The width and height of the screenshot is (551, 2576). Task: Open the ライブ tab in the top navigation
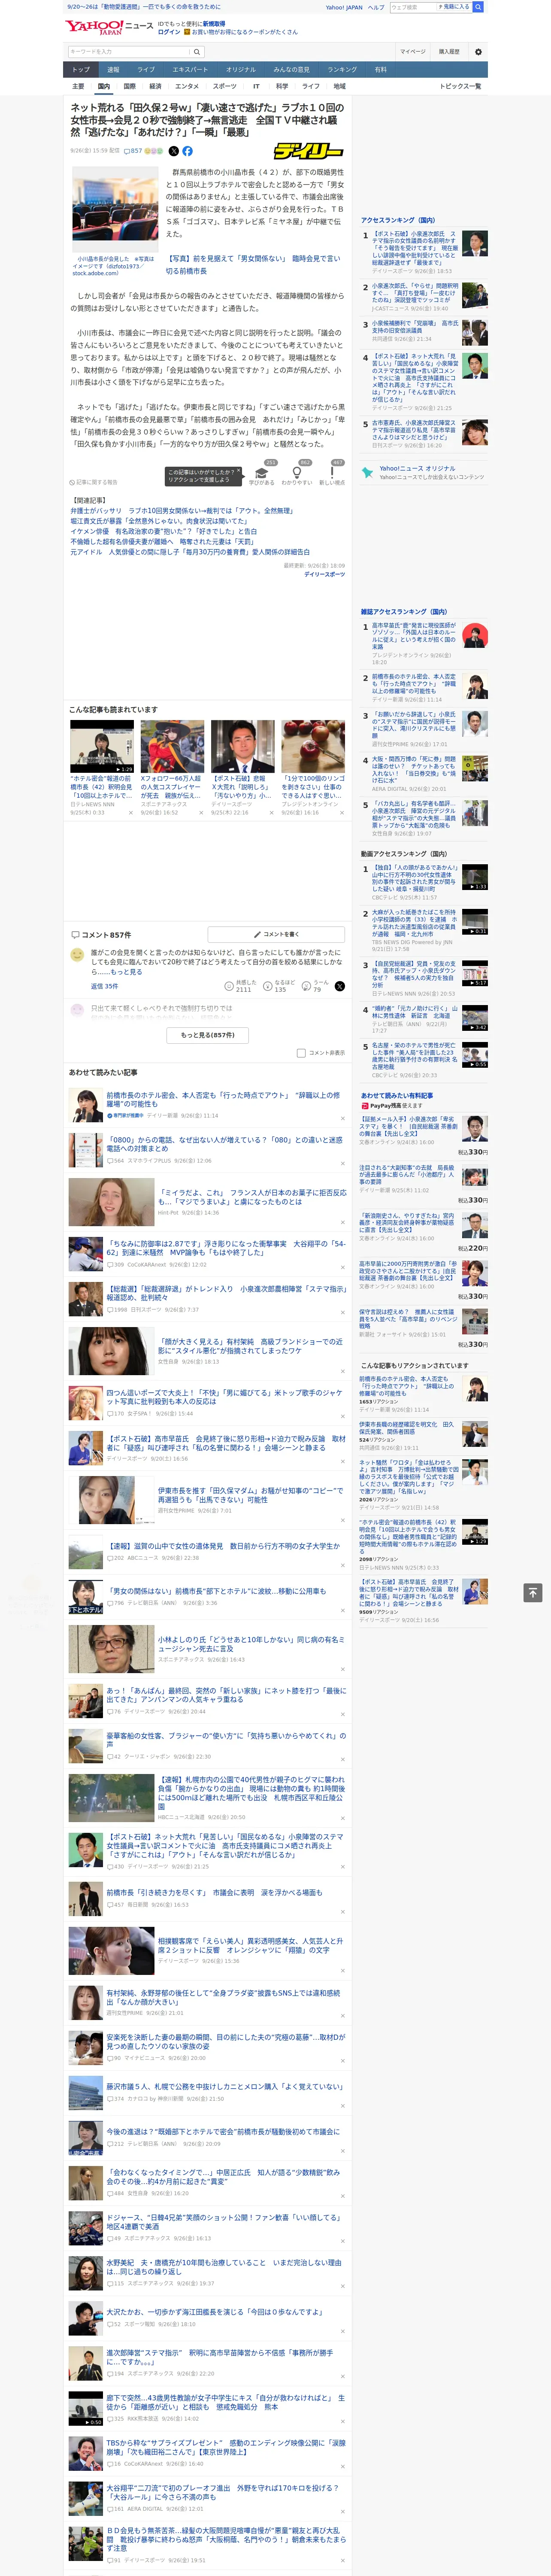146,70
